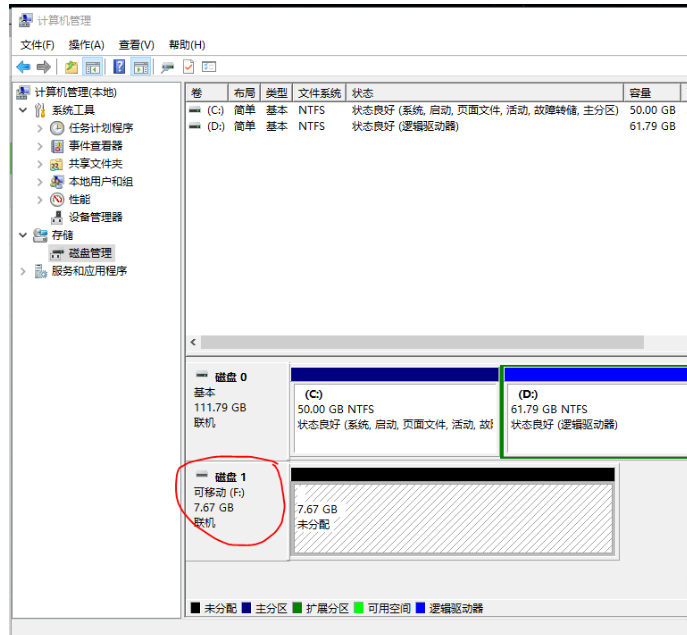Open 设备管理器 in the tree
687x635 pixels.
[x=95, y=217]
